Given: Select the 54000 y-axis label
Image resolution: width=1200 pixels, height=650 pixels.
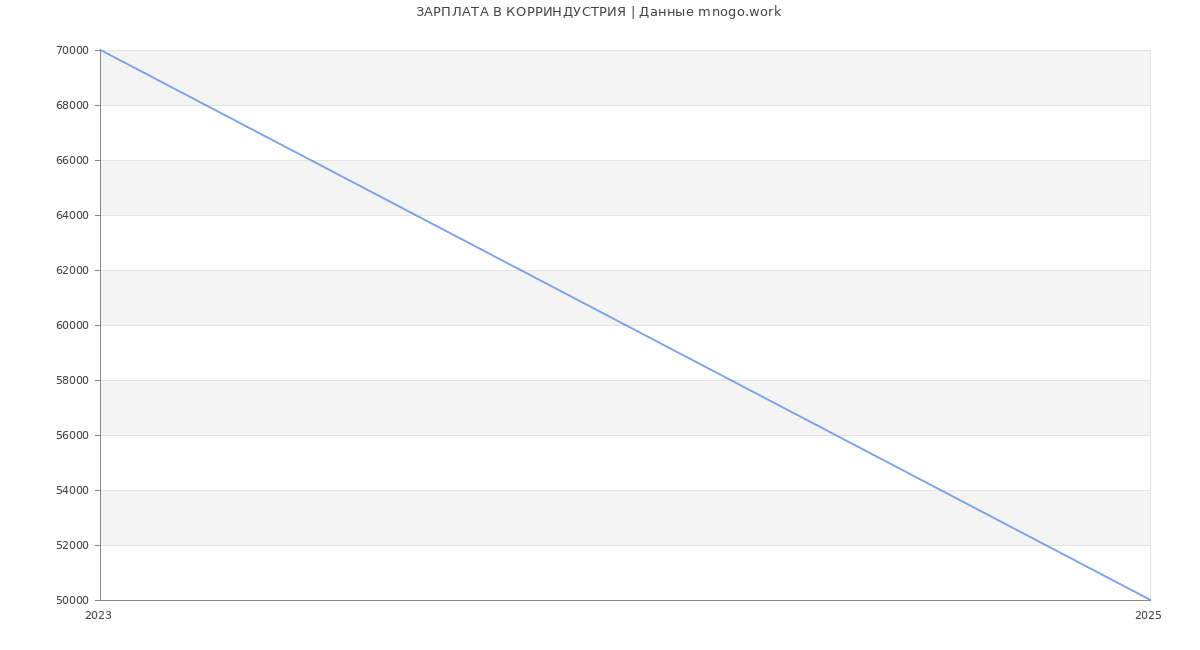Looking at the screenshot, I should click(x=72, y=490).
